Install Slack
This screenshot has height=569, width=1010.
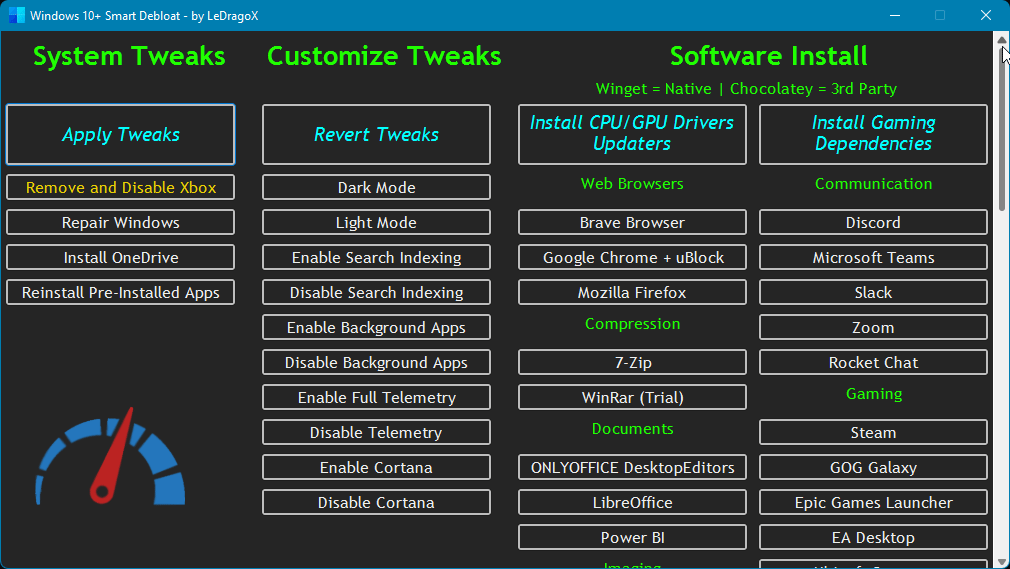[x=873, y=292]
